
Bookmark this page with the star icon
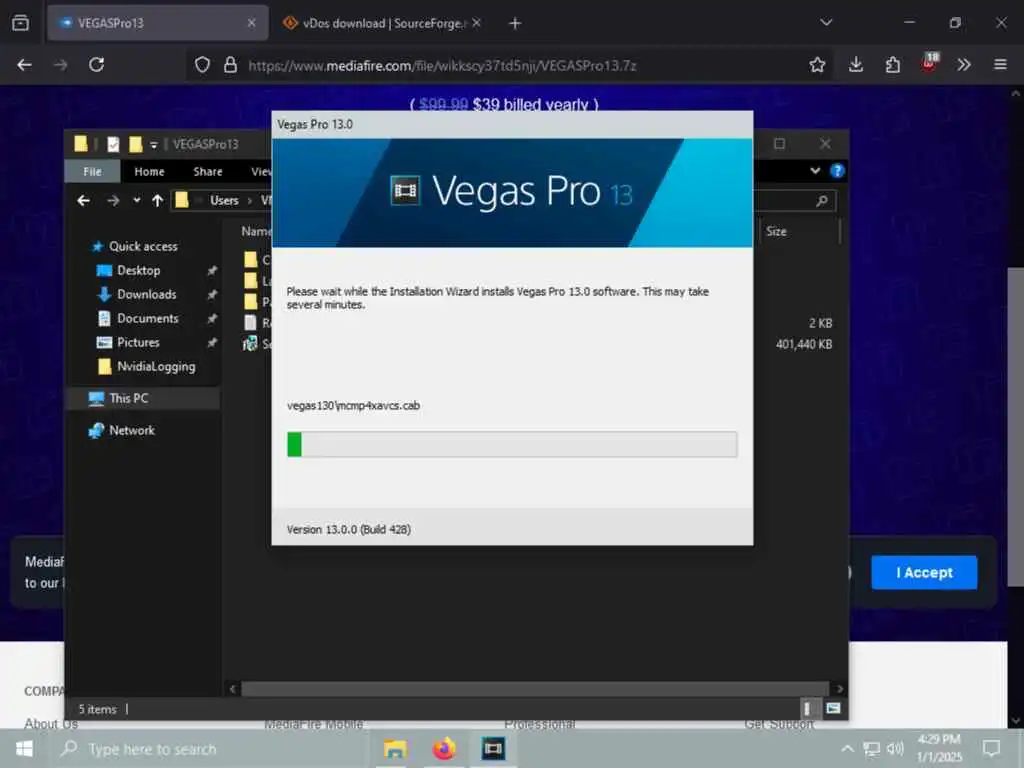pos(817,65)
